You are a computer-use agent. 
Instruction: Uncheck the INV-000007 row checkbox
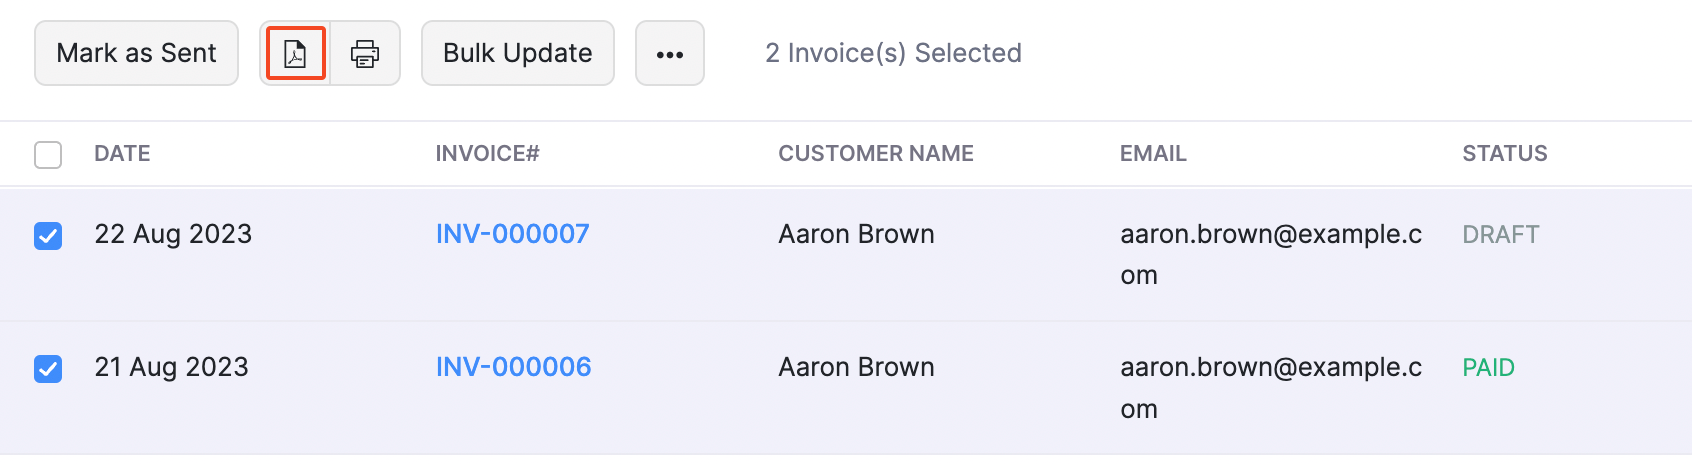click(x=48, y=236)
